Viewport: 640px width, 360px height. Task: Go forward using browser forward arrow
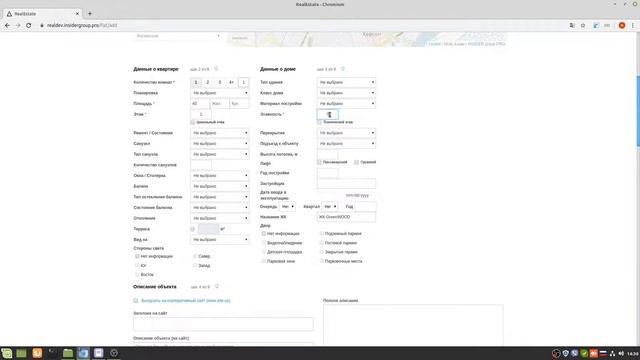tap(18, 25)
